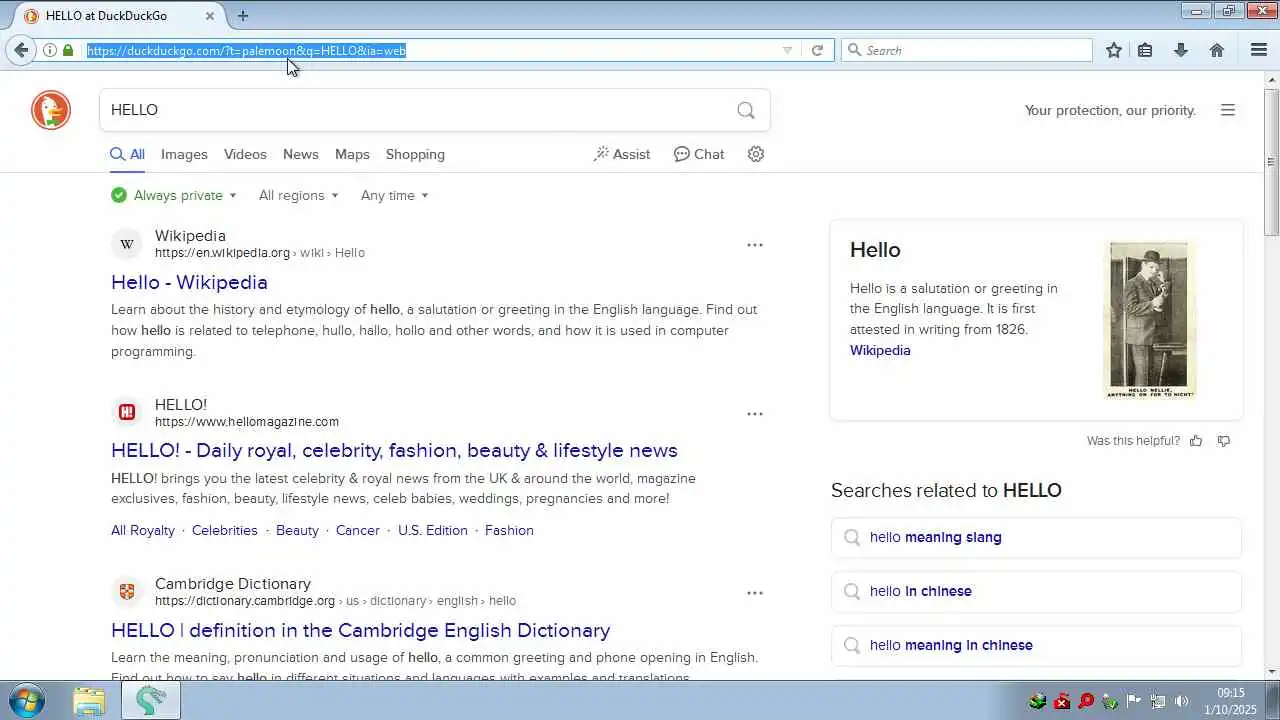Open the Fashion sitelink
This screenshot has height=720, width=1280.
pos(509,530)
